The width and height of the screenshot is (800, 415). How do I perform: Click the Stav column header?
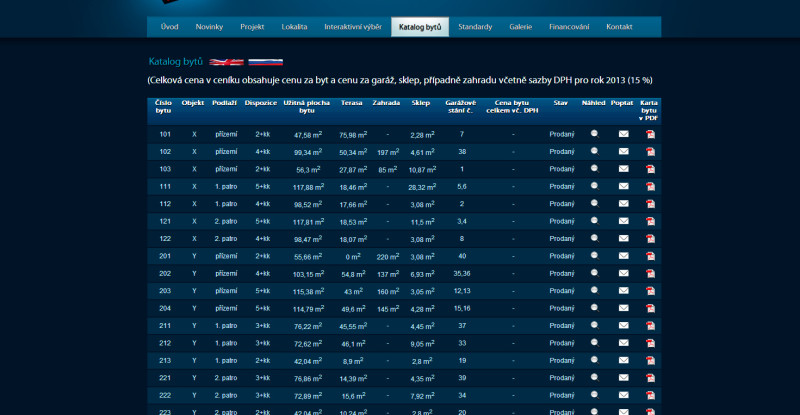point(560,103)
